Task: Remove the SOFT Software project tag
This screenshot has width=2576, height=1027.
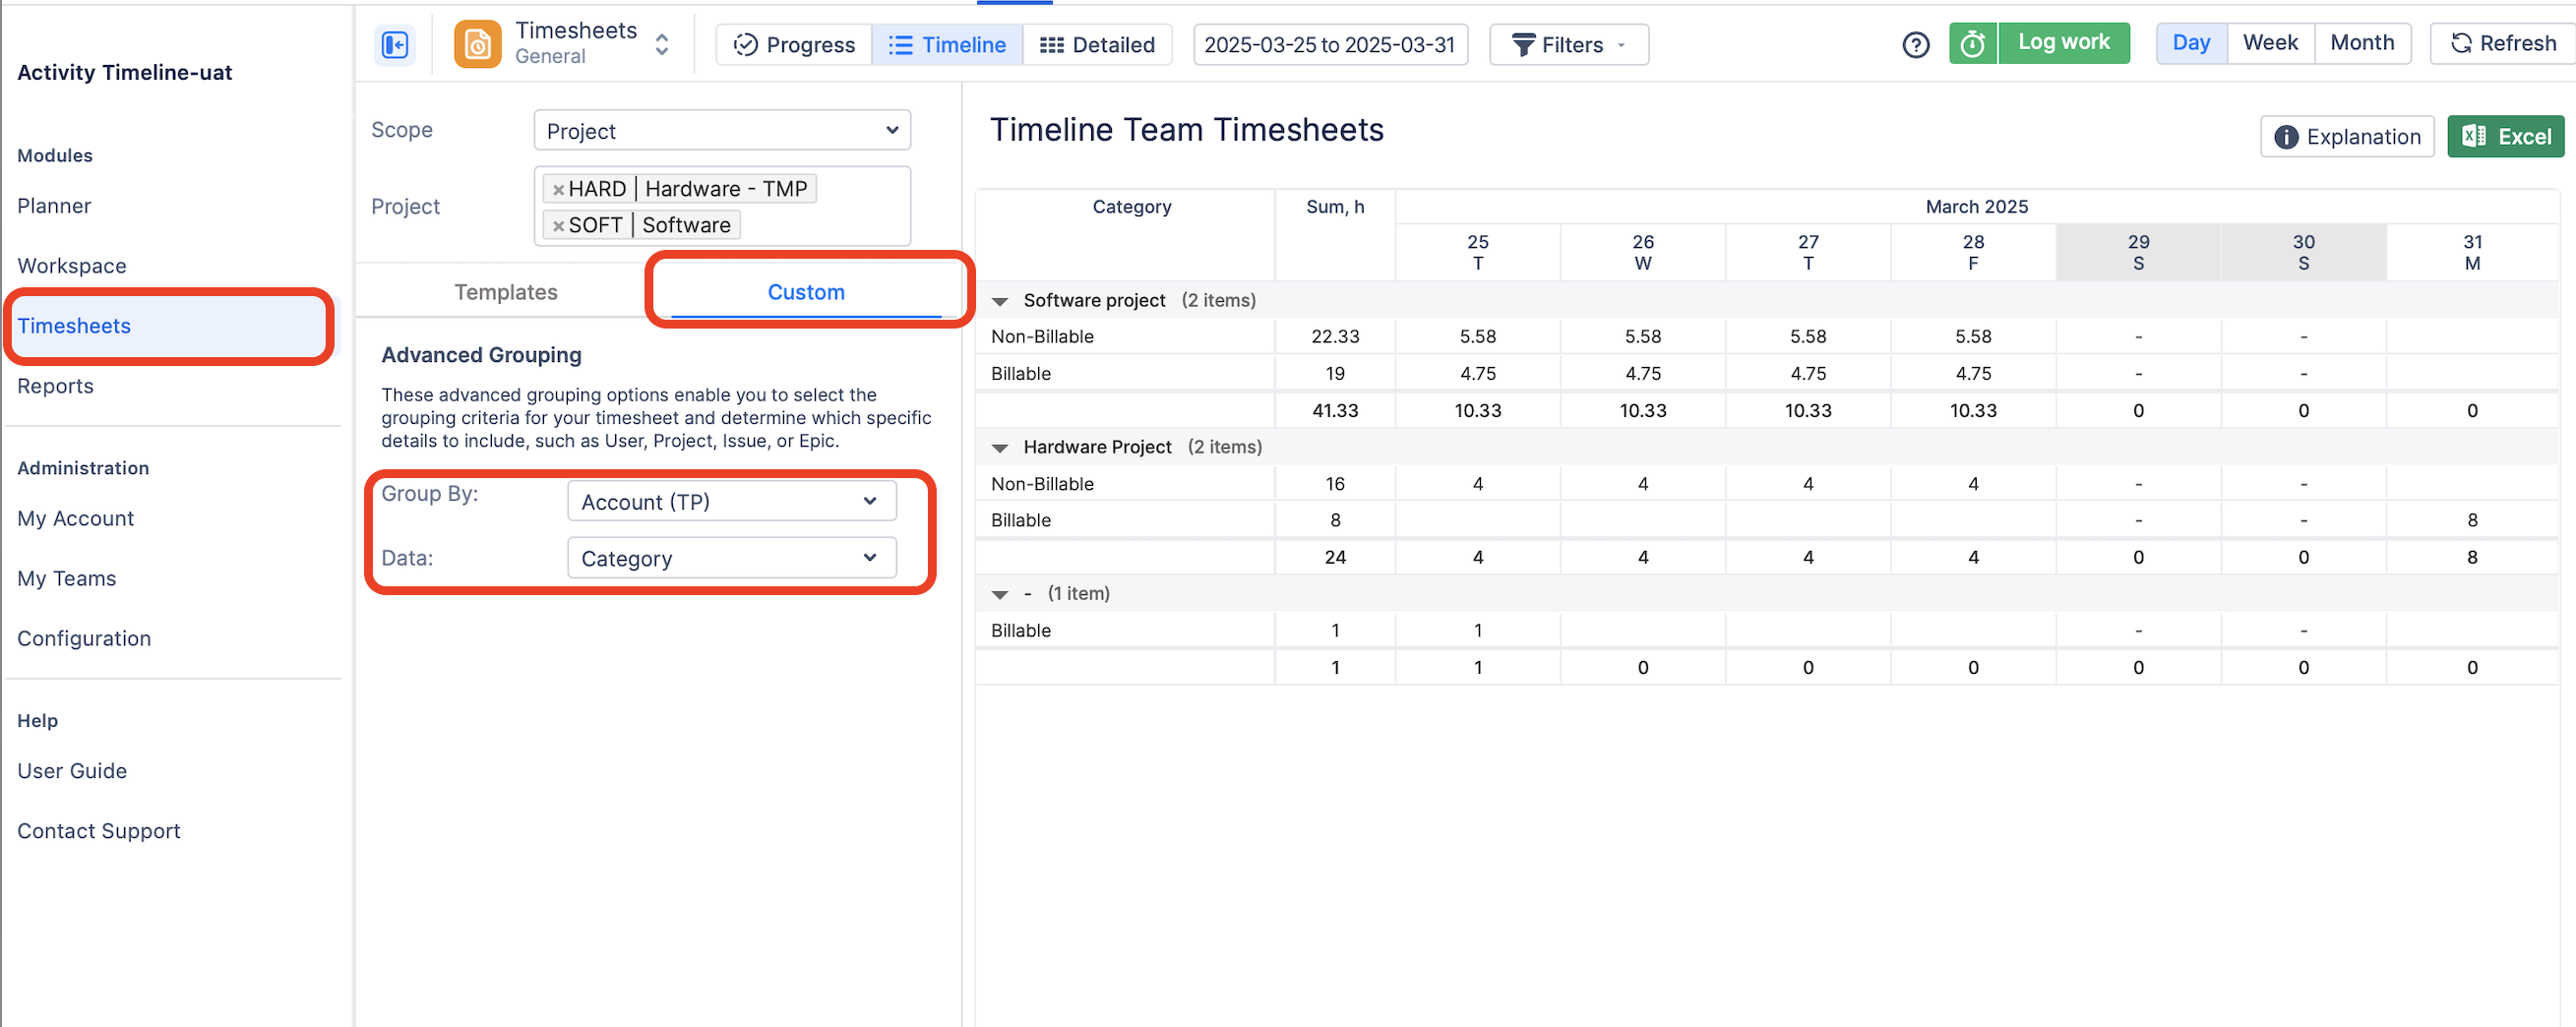Action: tap(558, 226)
